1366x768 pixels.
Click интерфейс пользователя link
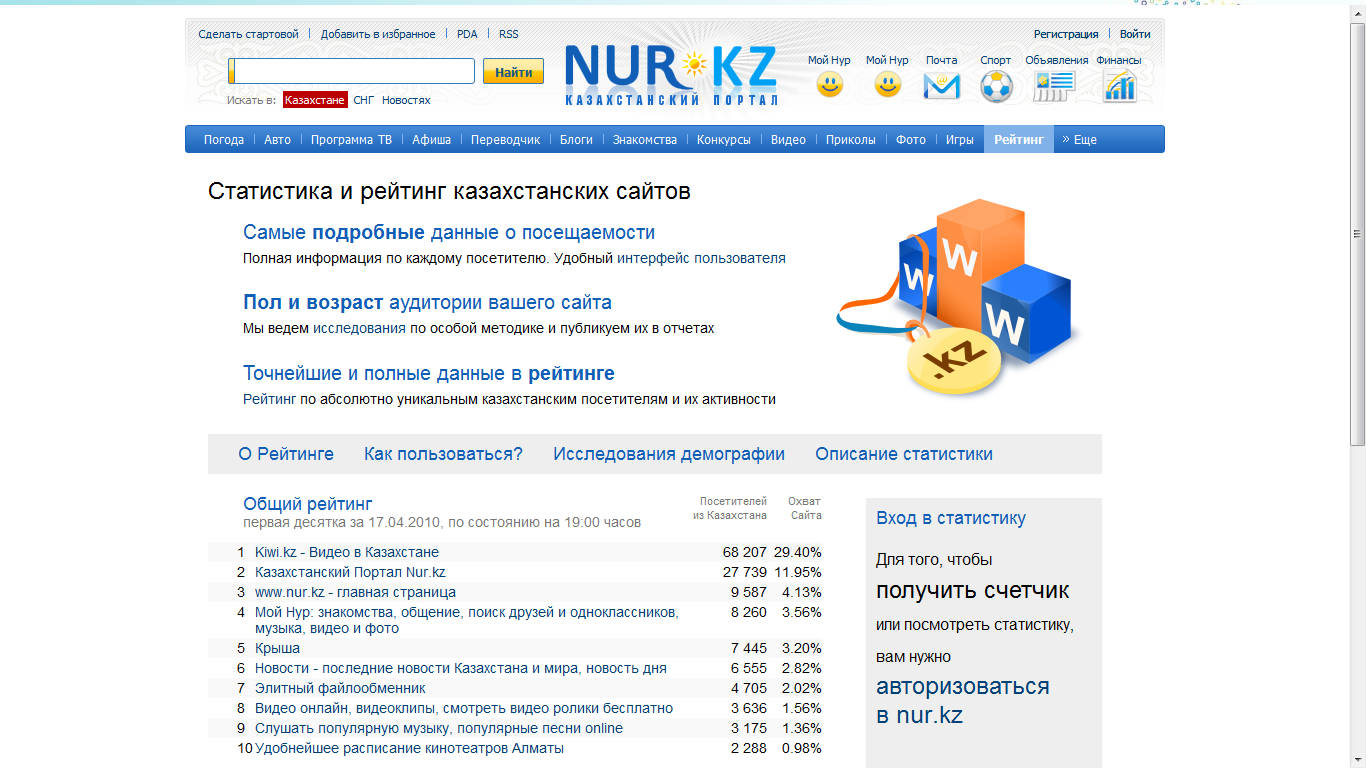701,258
